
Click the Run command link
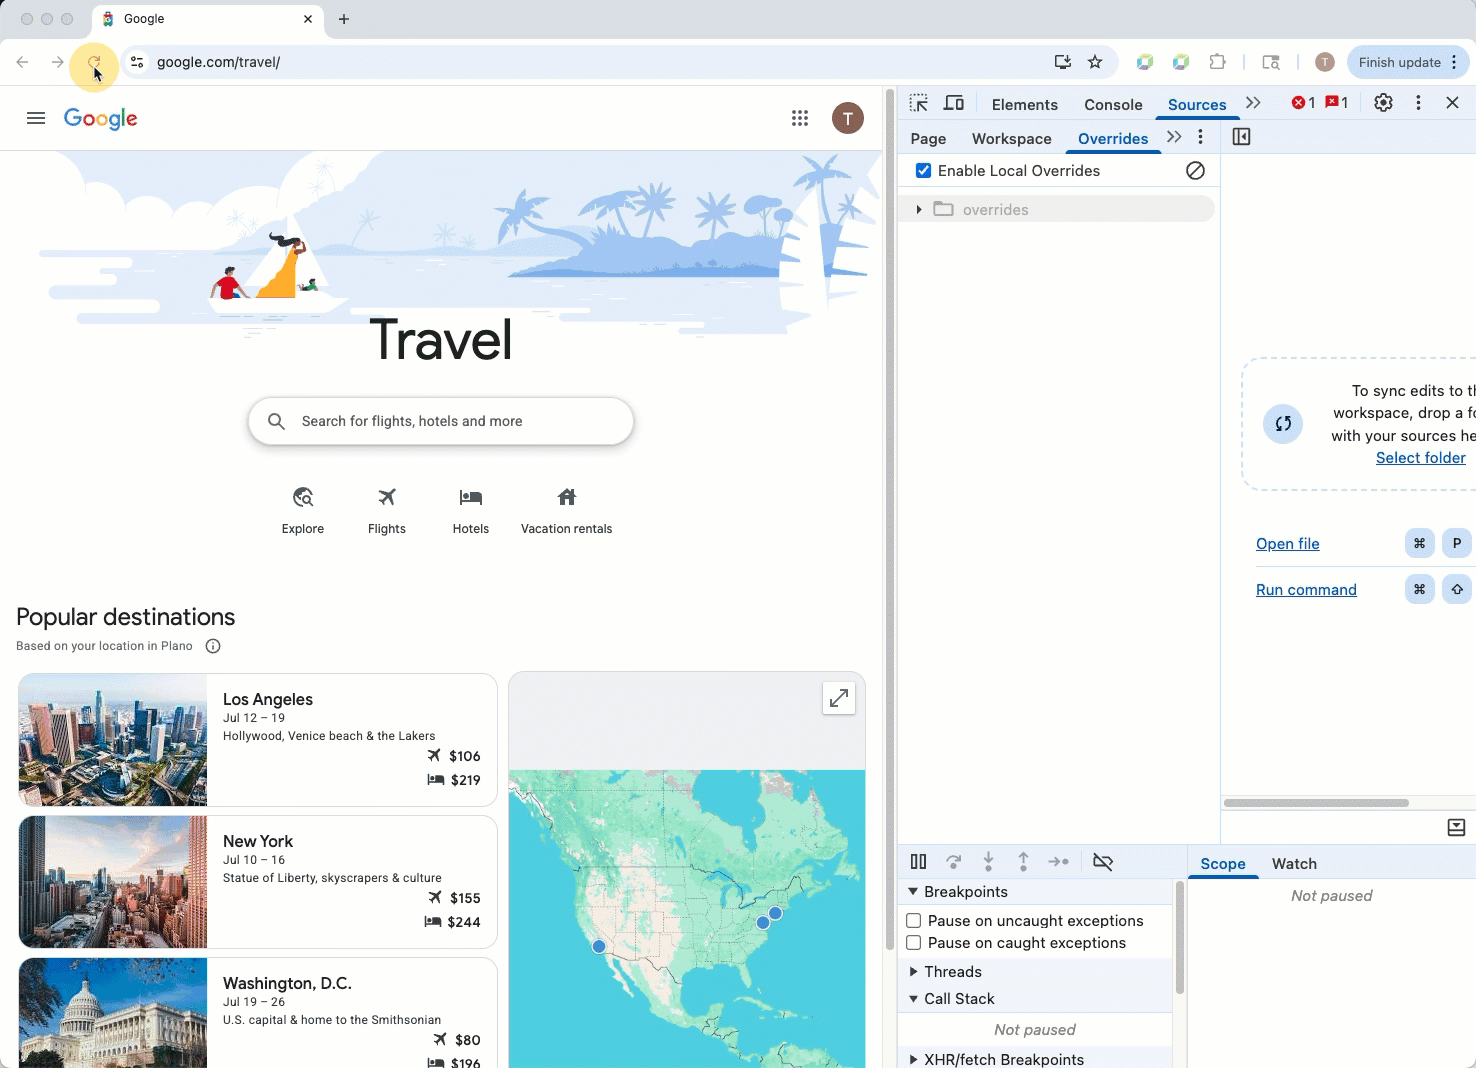pyautogui.click(x=1306, y=590)
